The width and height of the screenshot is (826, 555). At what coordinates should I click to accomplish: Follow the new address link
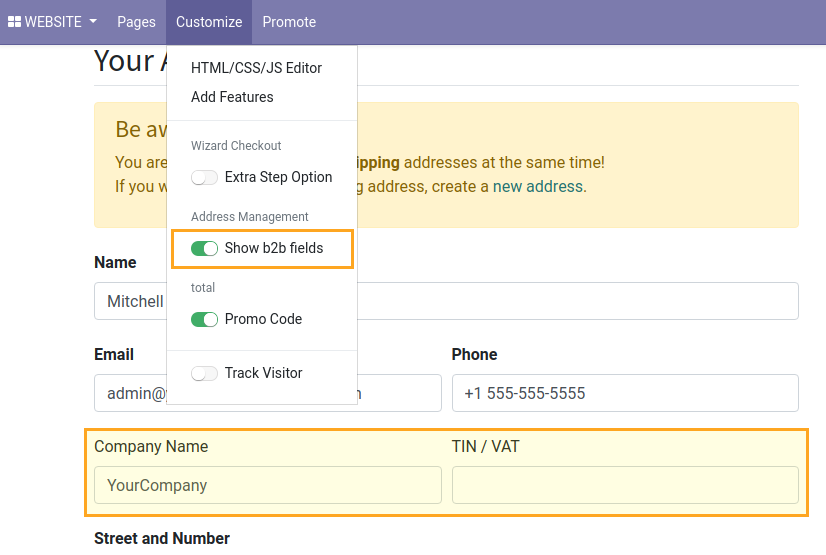coord(538,186)
